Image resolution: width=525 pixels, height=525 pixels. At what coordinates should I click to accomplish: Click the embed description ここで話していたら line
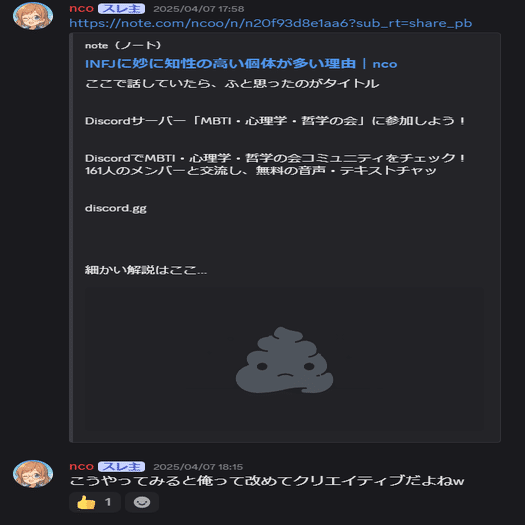pyautogui.click(x=232, y=83)
